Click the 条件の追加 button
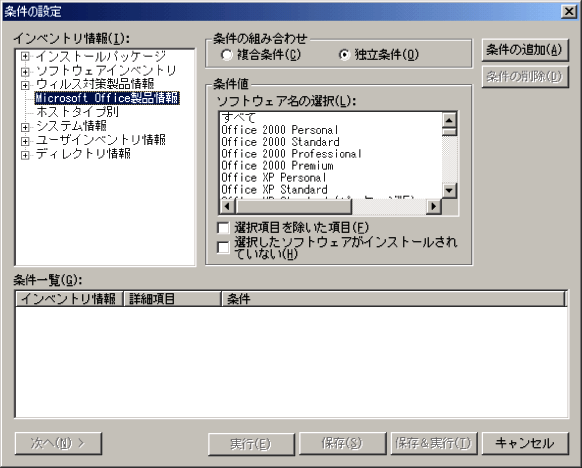This screenshot has height=468, width=582. (x=525, y=50)
